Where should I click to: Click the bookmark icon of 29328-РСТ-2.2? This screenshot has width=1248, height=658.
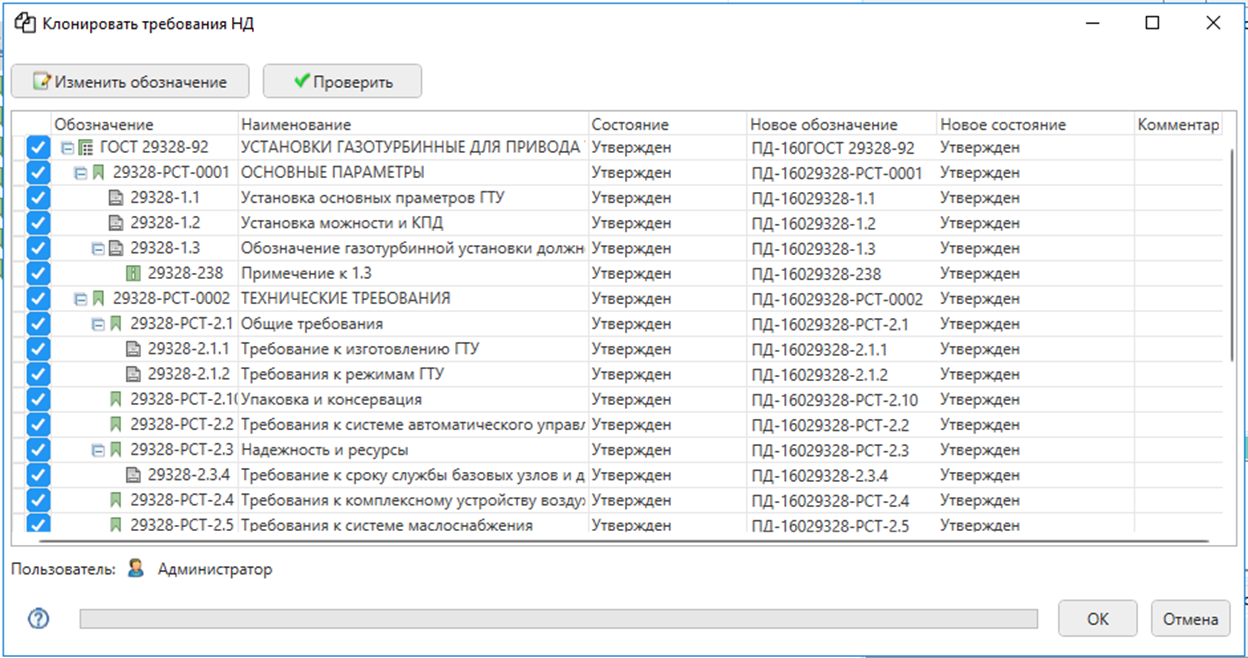click(116, 424)
